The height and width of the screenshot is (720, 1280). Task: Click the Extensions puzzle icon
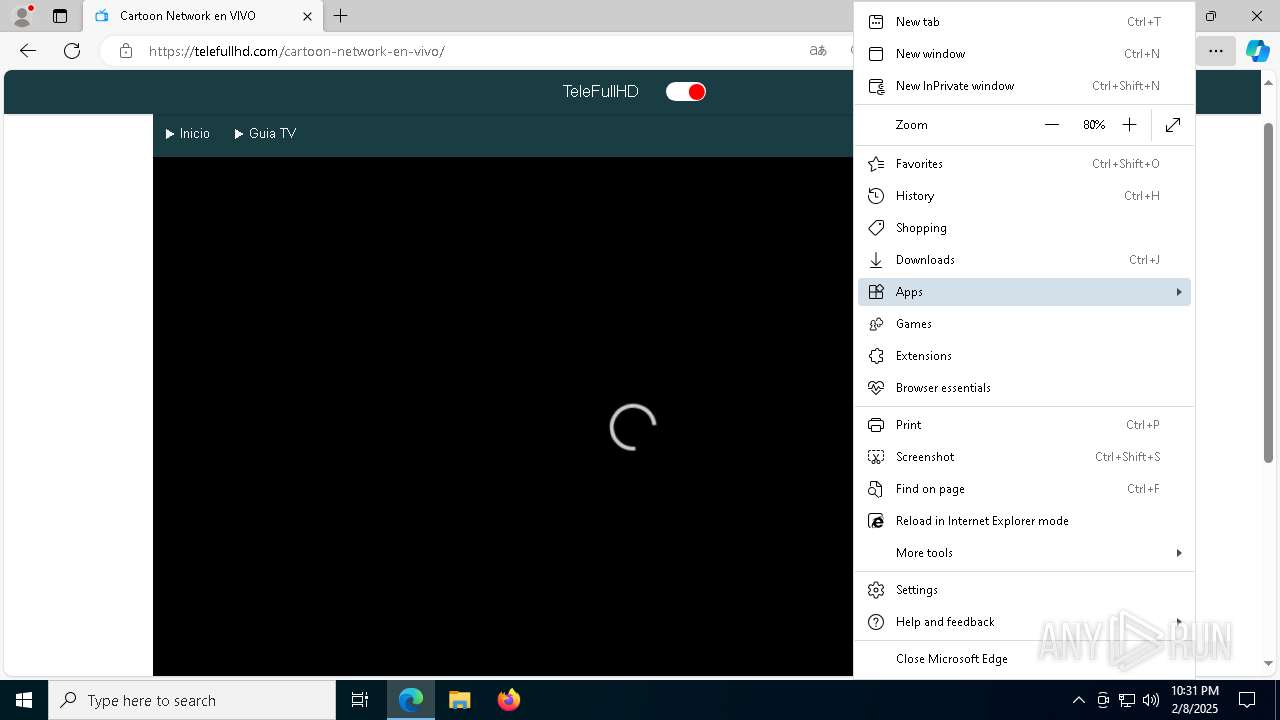(876, 356)
